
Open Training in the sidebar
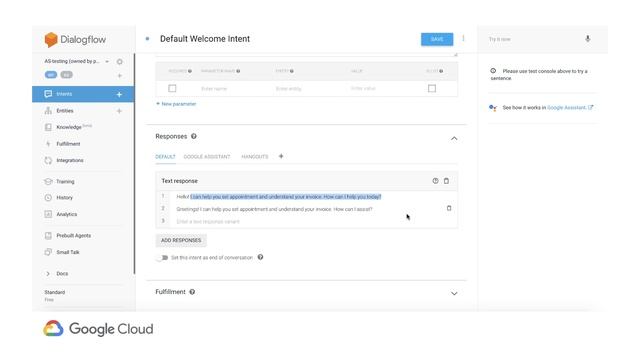[65, 181]
